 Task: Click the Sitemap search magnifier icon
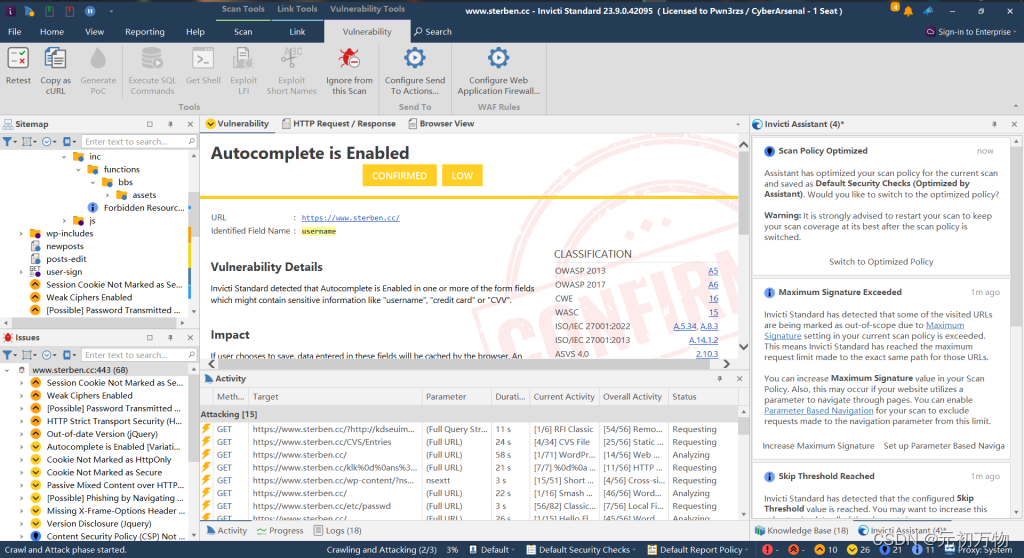(x=191, y=141)
